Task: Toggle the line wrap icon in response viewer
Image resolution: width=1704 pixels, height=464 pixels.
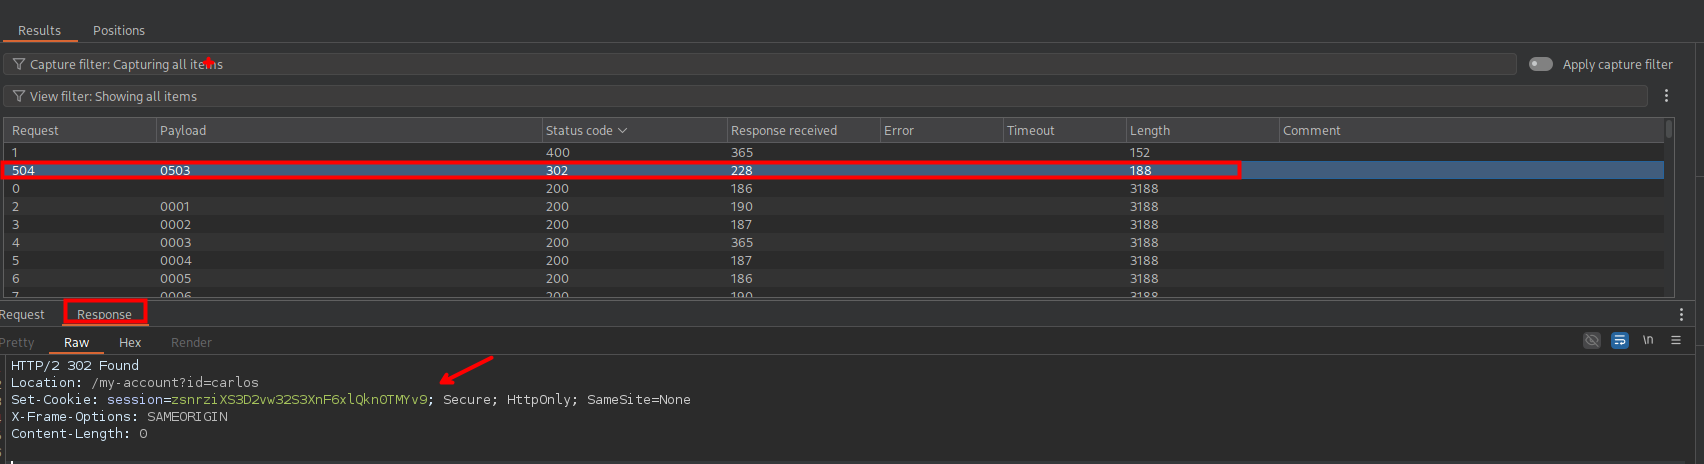Action: (x=1619, y=341)
